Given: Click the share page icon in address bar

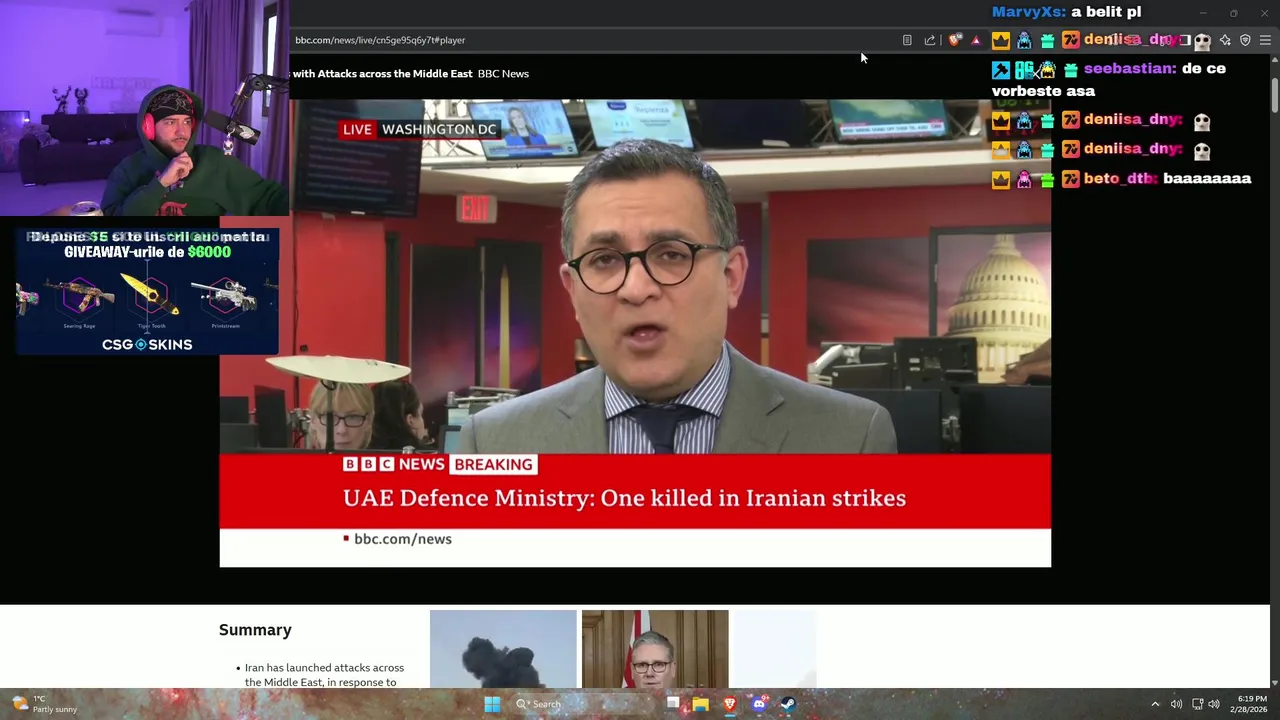Looking at the screenshot, I should [930, 40].
